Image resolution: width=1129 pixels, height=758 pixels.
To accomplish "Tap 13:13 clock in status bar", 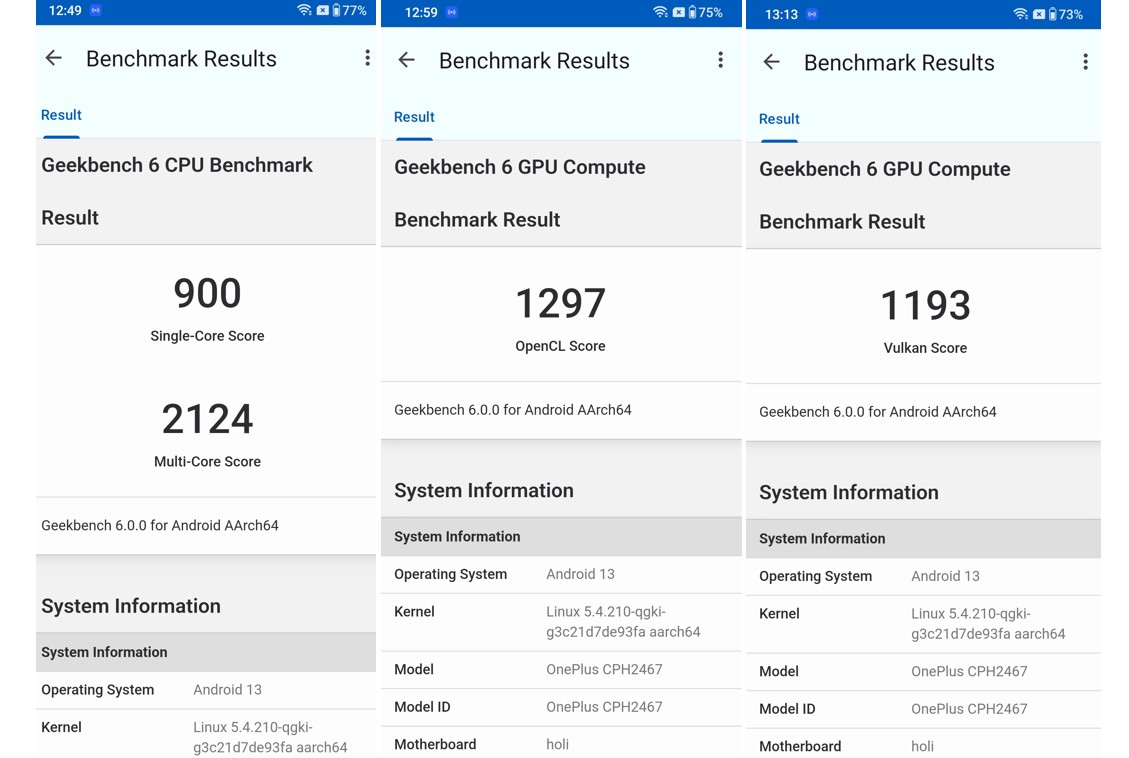I will click(x=781, y=14).
